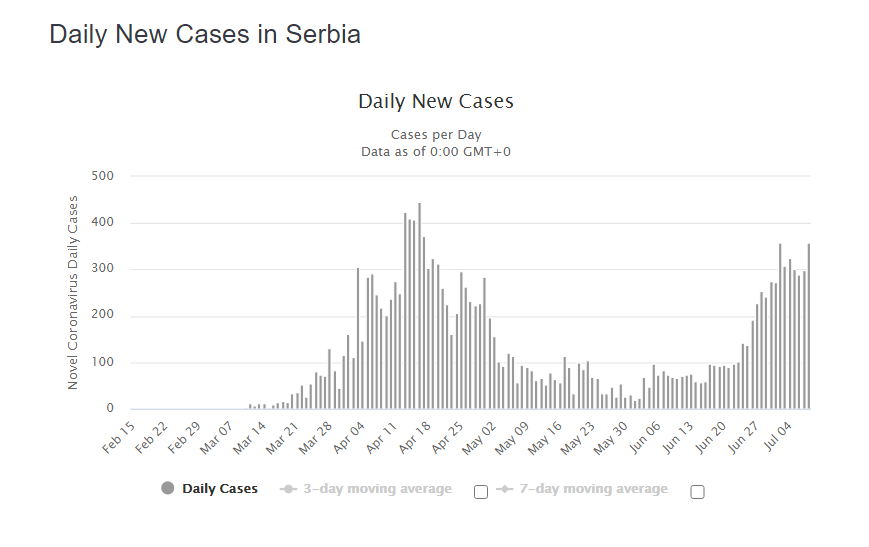Image resolution: width=869 pixels, height=547 pixels.
Task: Click the Cases per Day subtitle
Action: point(435,134)
